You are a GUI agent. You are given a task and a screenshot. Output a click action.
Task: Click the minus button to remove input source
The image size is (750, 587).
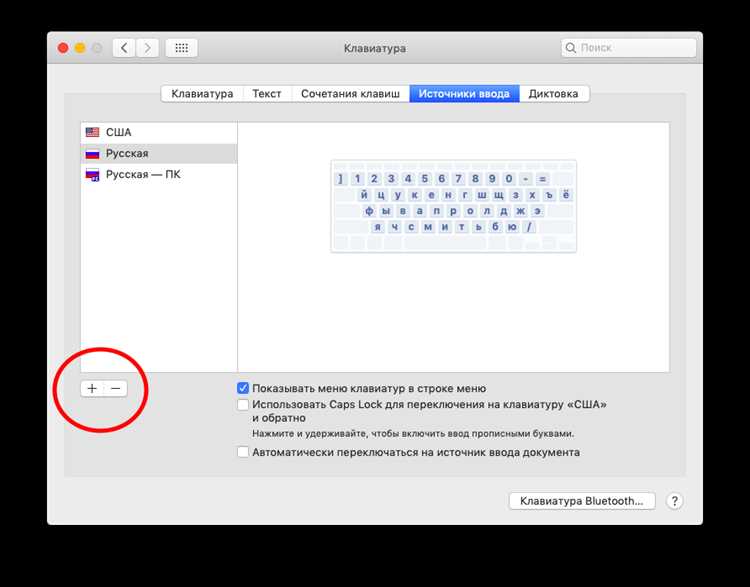pyautogui.click(x=116, y=388)
